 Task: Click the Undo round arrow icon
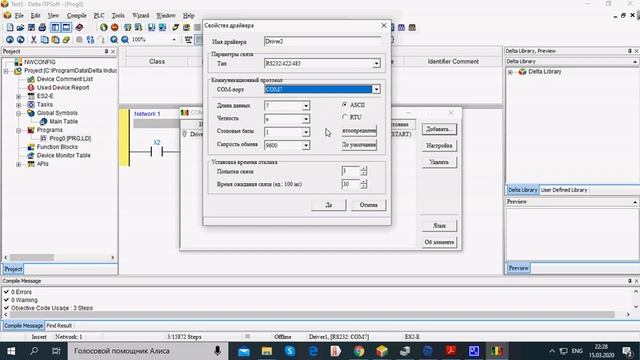pyautogui.click(x=9, y=40)
